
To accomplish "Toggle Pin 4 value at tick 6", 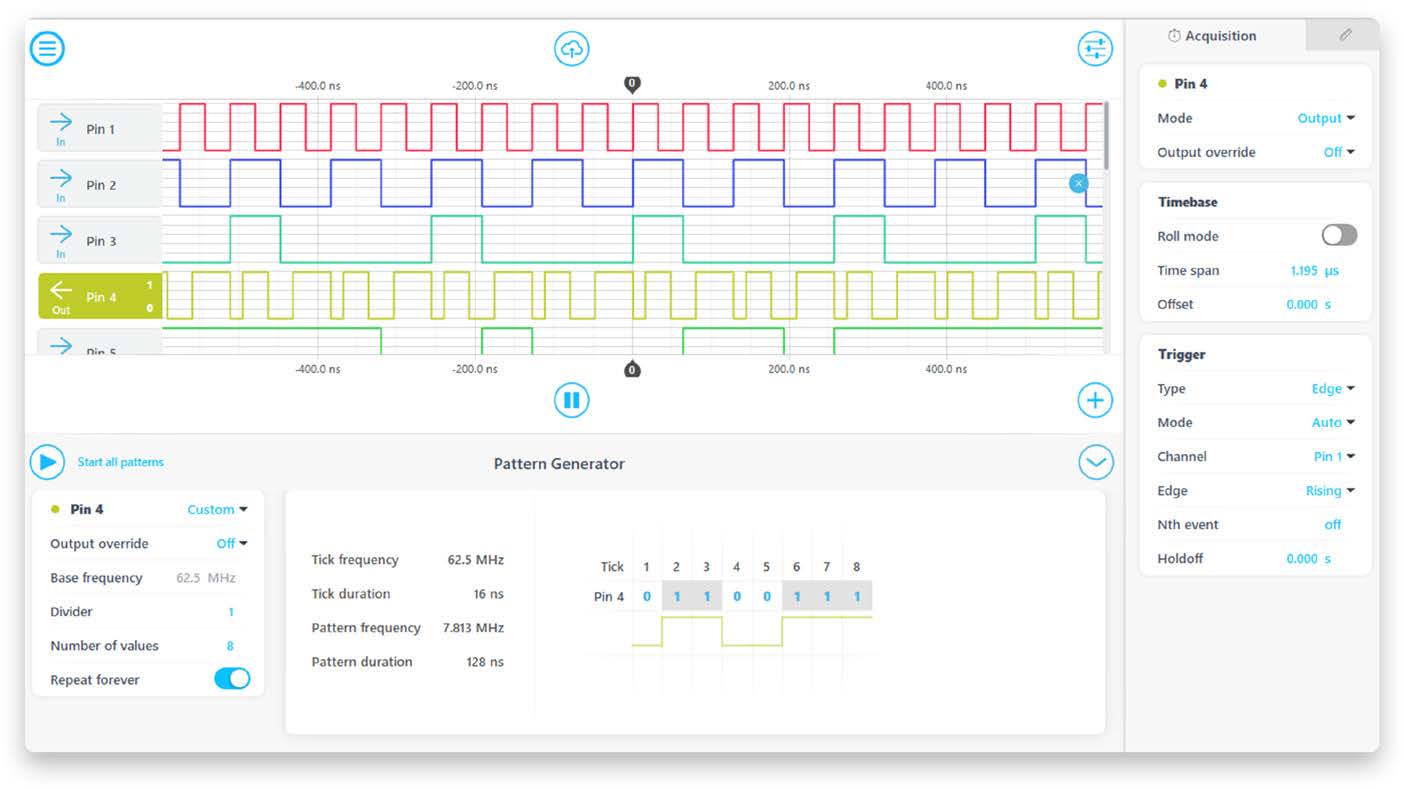I will point(797,597).
